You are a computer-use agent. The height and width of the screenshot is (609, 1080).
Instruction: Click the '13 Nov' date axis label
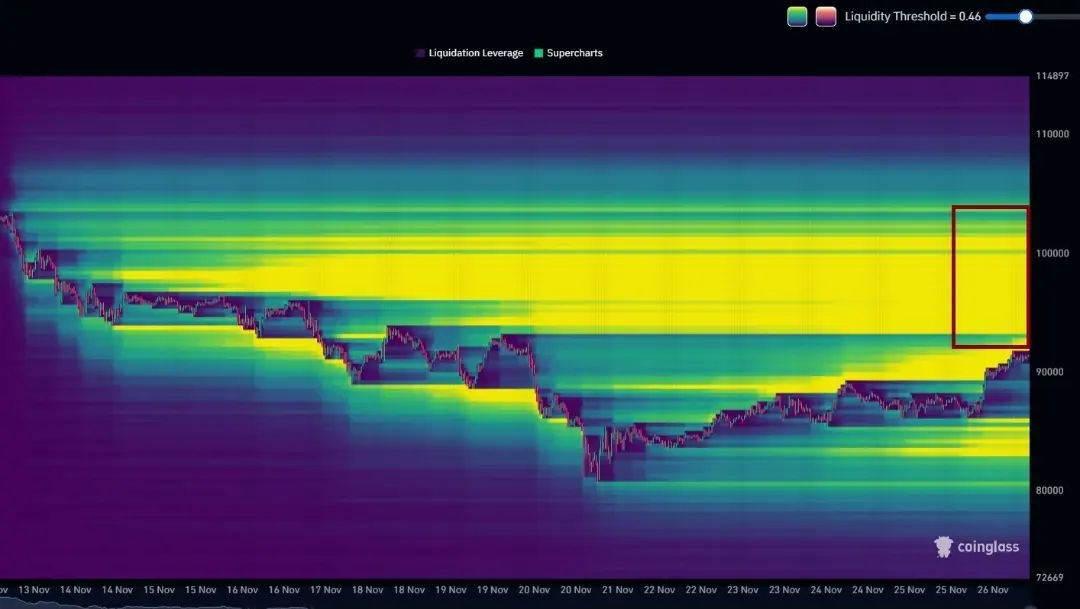coord(34,590)
